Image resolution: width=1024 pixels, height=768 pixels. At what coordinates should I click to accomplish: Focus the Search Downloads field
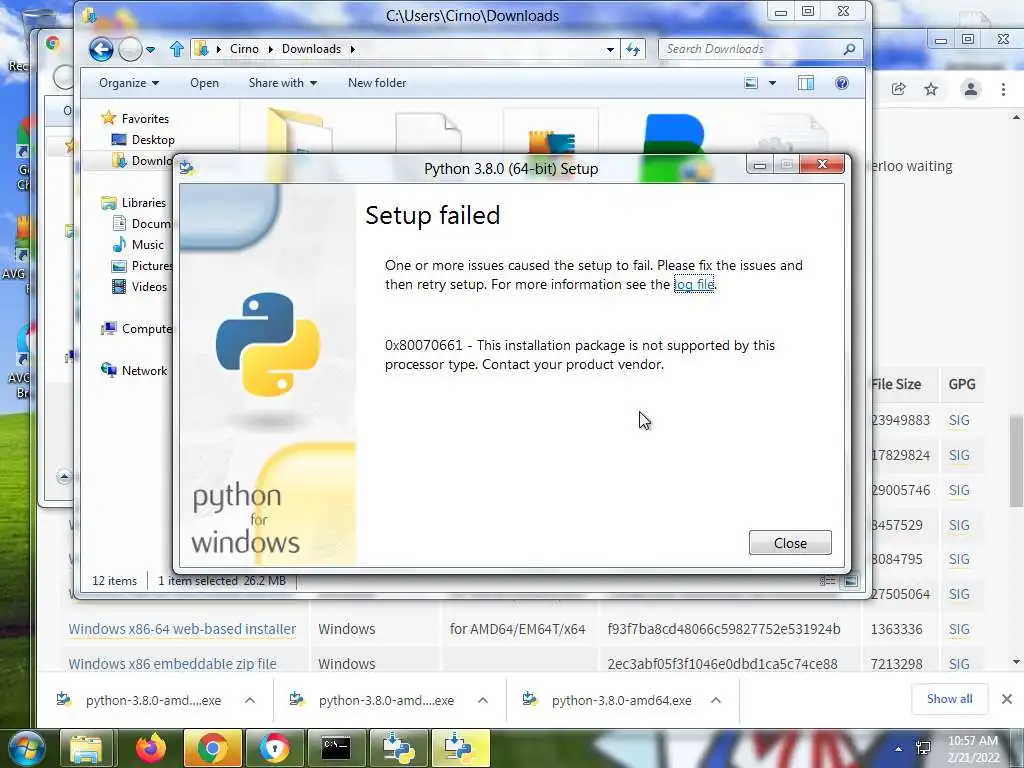point(751,49)
